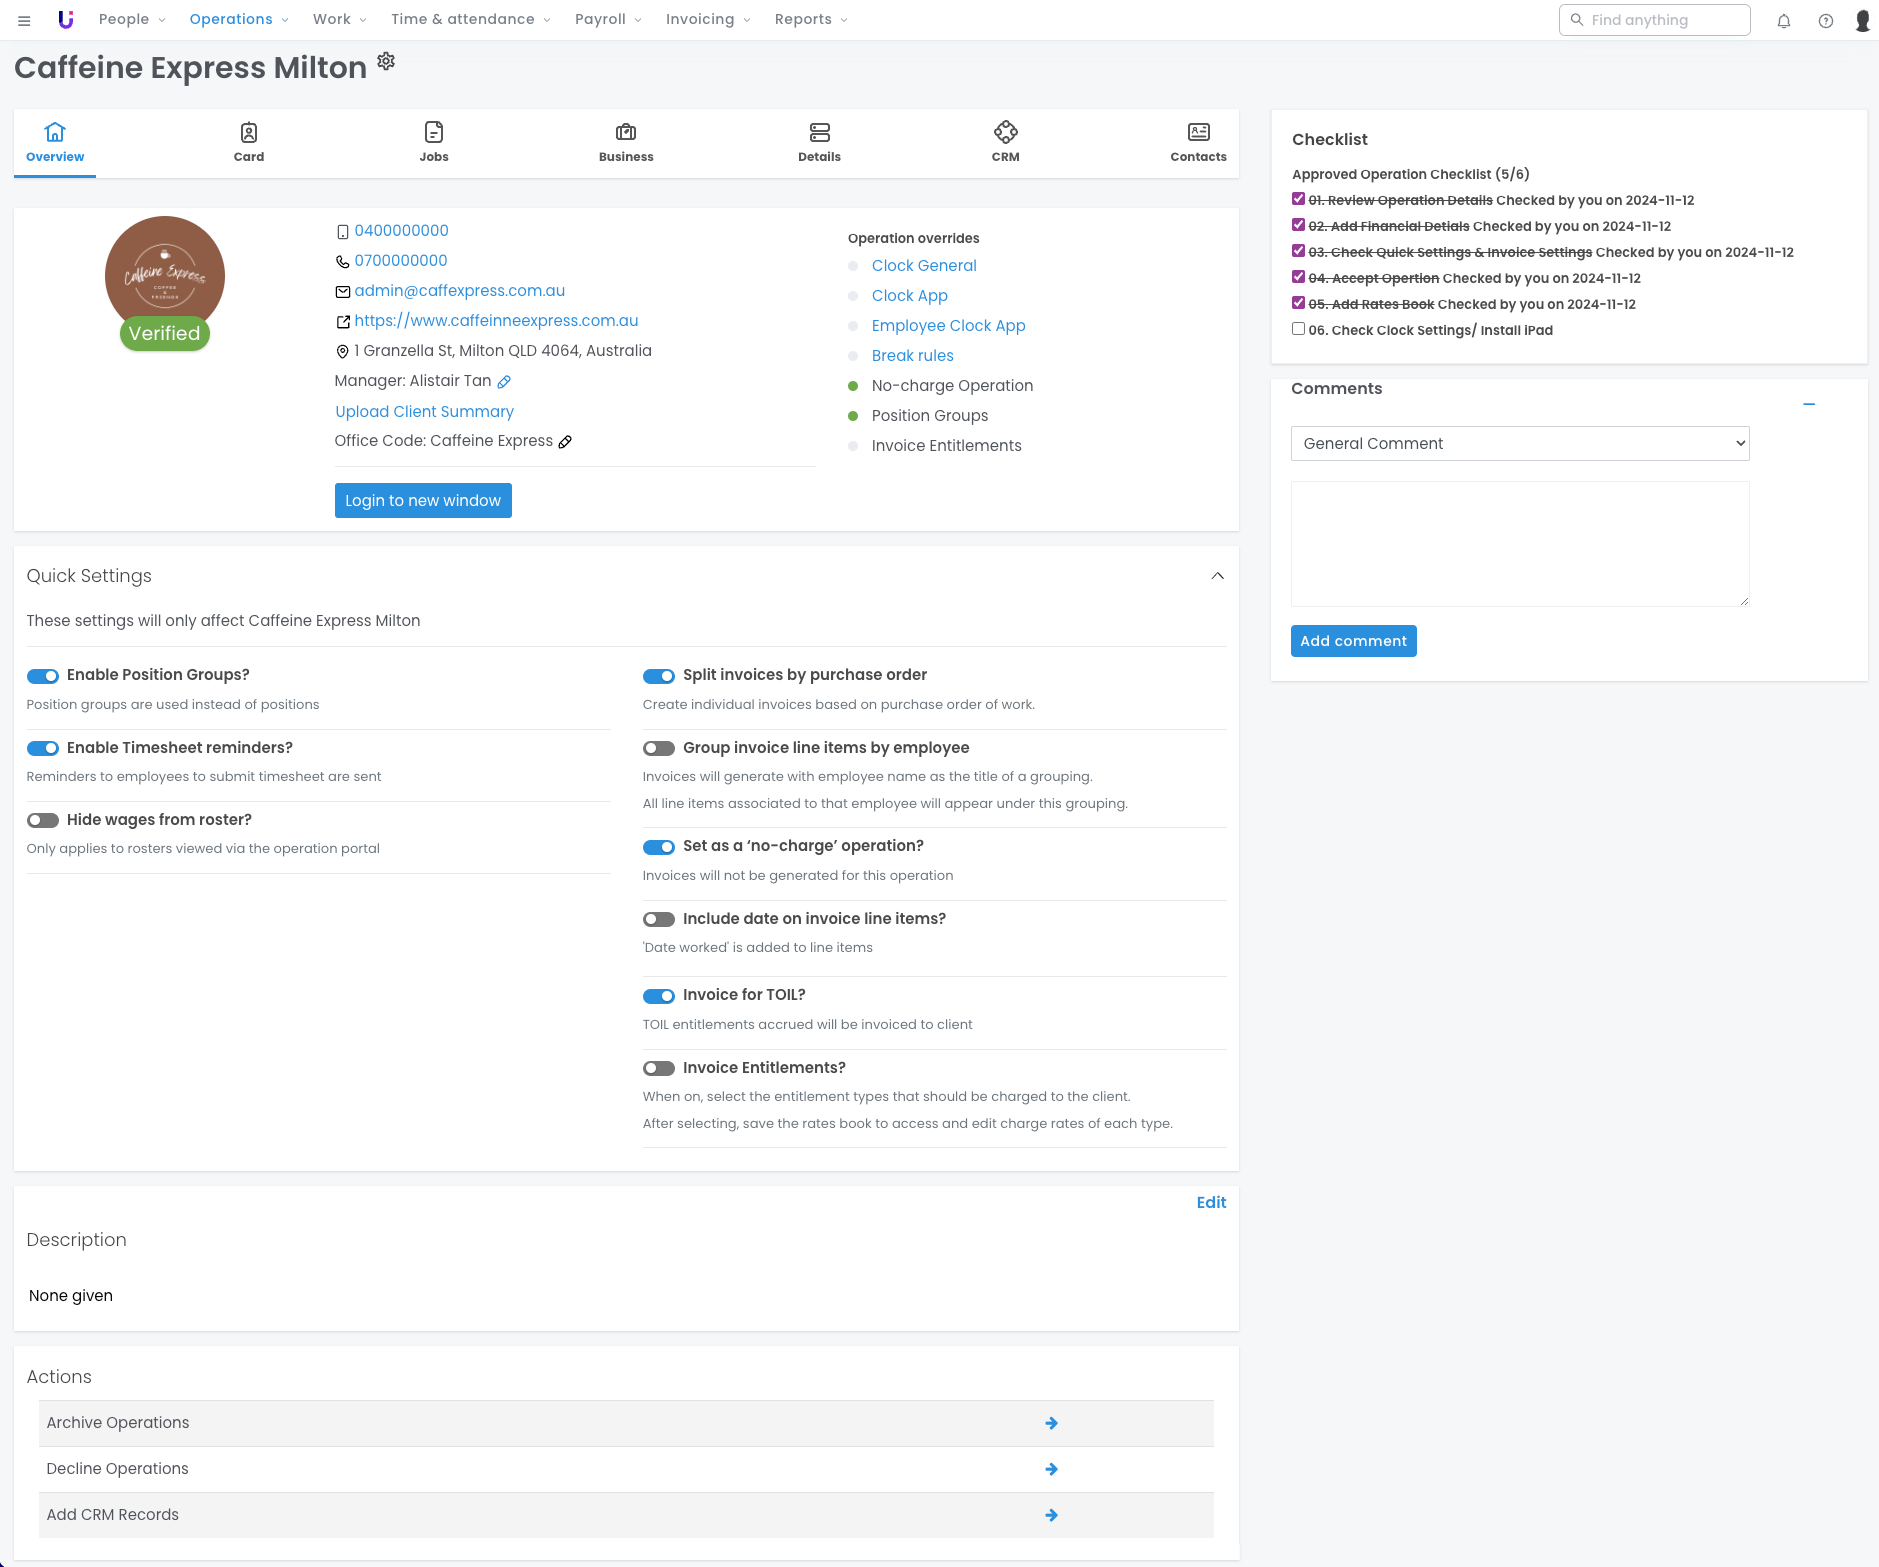Click the Add CRM Records arrow

pos(1051,1515)
